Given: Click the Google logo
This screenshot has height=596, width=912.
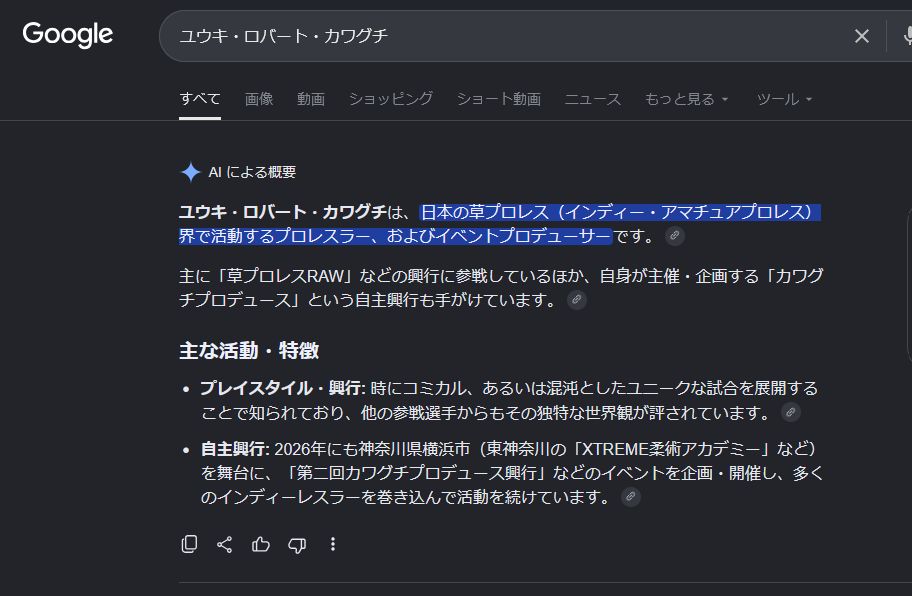Looking at the screenshot, I should pyautogui.click(x=67, y=35).
